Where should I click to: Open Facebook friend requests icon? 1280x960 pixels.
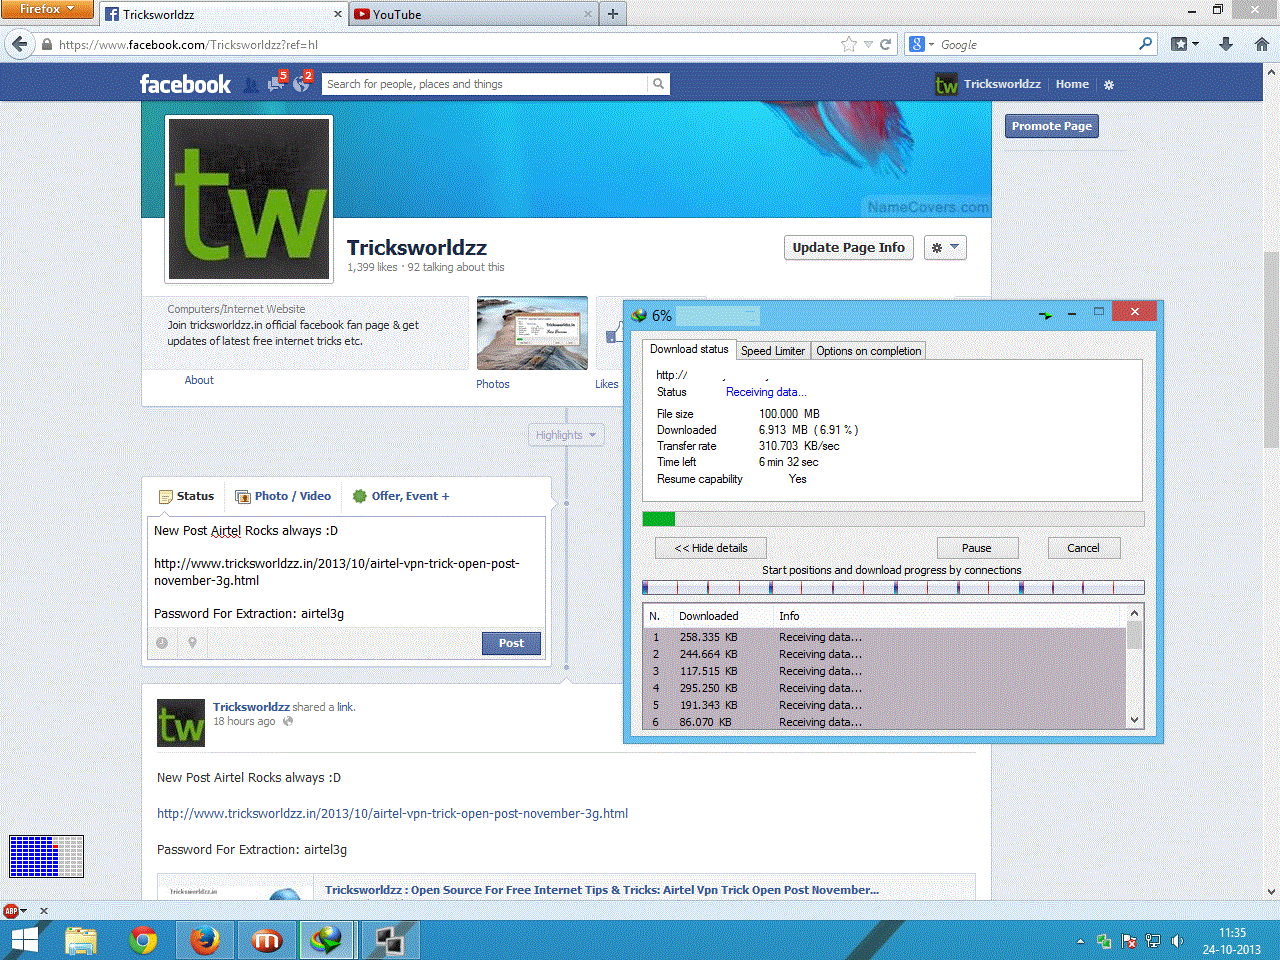(251, 85)
